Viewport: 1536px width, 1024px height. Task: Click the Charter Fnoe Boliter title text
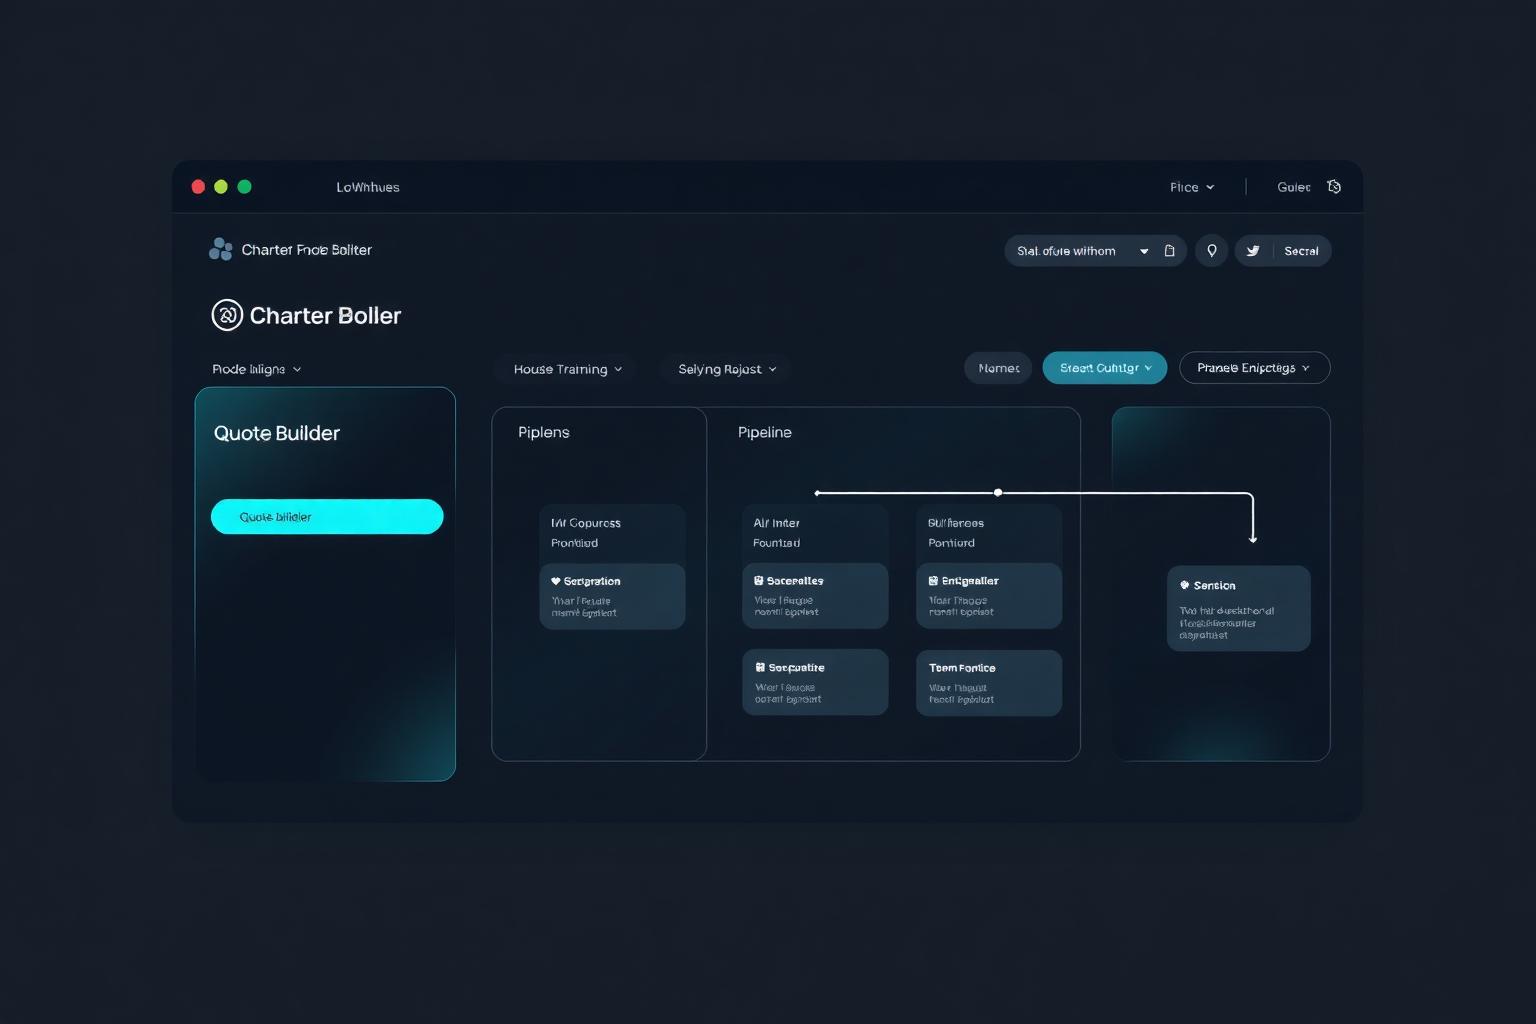(x=306, y=250)
